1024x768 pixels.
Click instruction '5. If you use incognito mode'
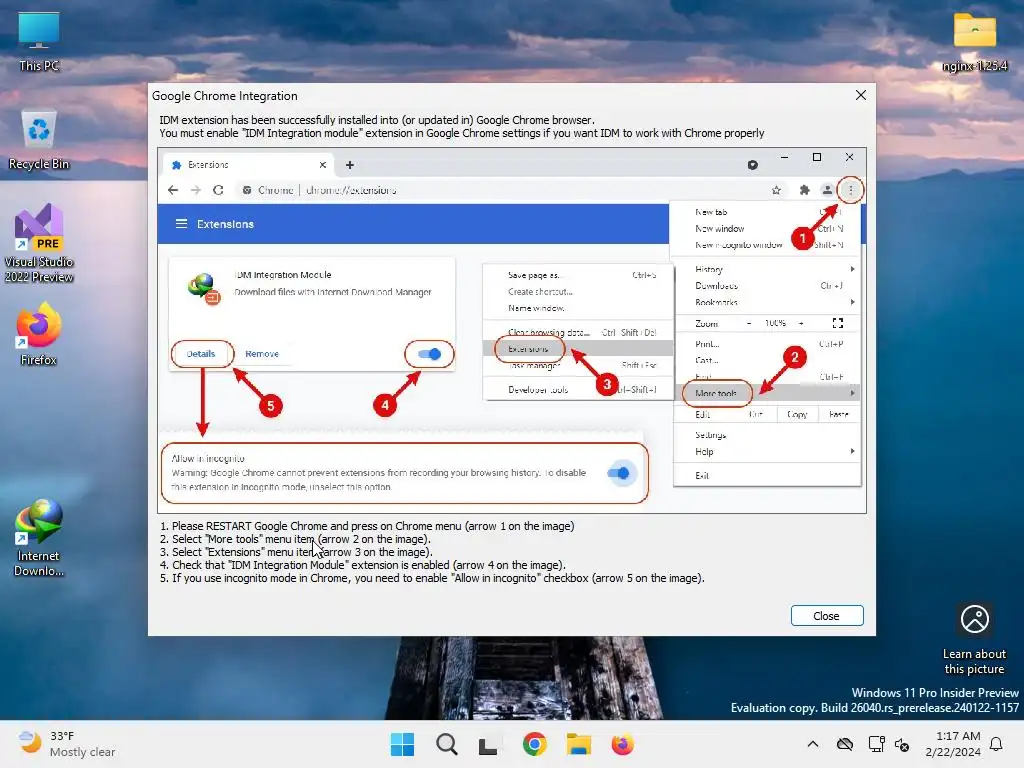pyautogui.click(x=432, y=578)
